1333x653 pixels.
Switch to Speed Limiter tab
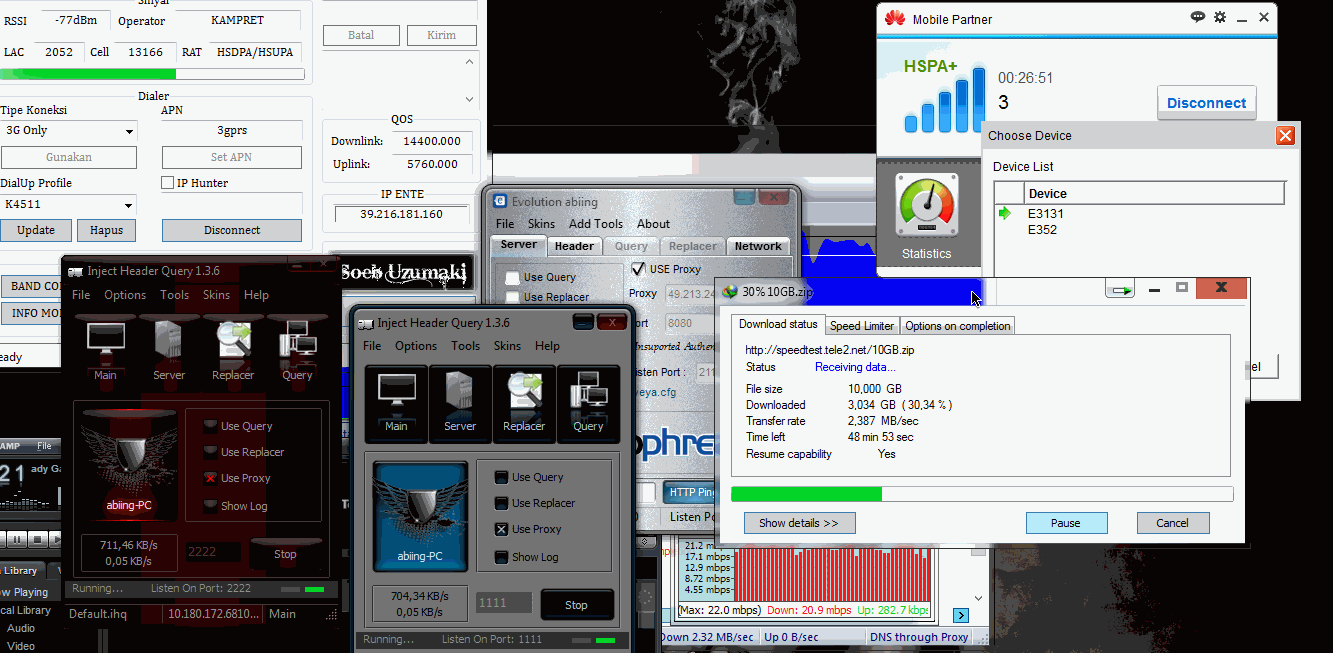click(x=862, y=326)
